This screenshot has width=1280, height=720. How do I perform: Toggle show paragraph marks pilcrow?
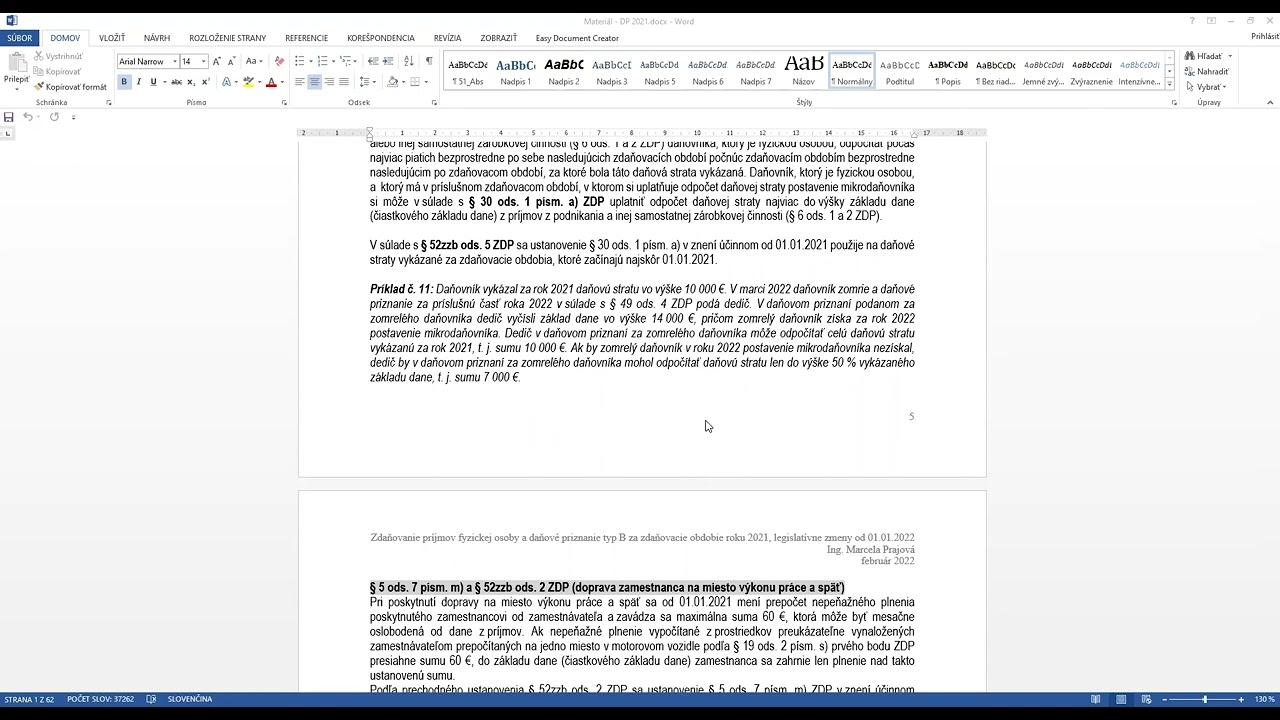429,61
